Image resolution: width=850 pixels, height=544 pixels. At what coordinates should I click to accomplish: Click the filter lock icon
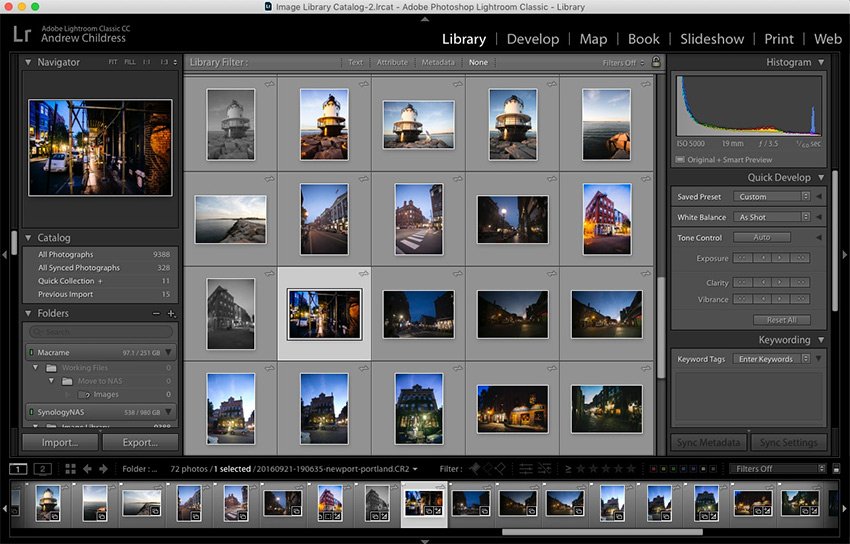656,62
